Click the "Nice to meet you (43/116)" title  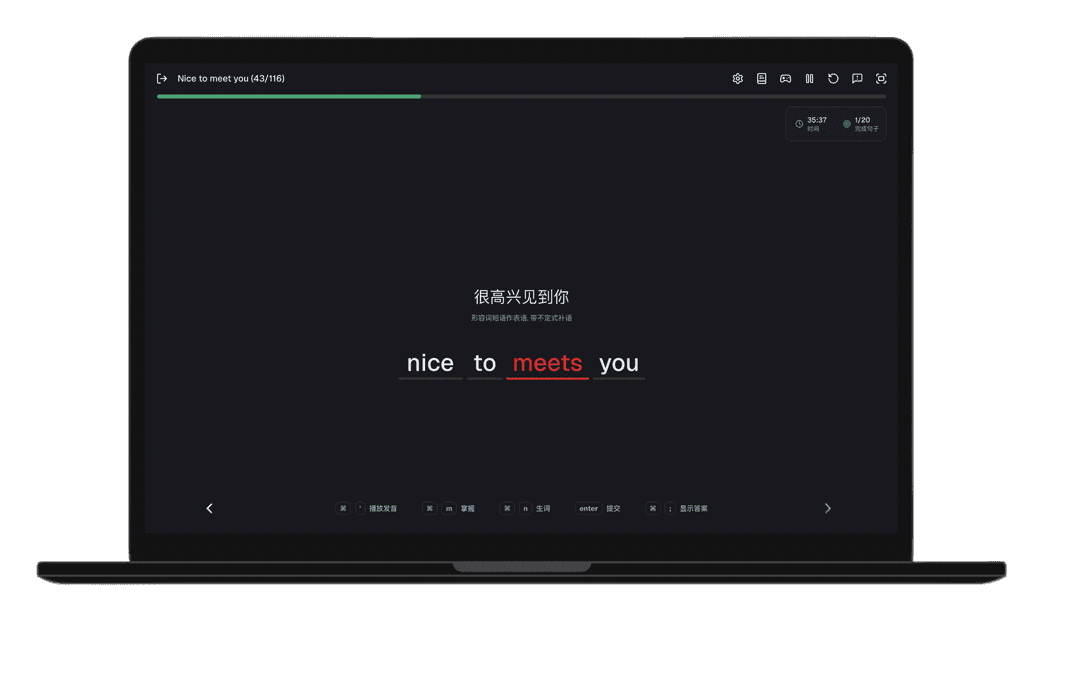231,79
